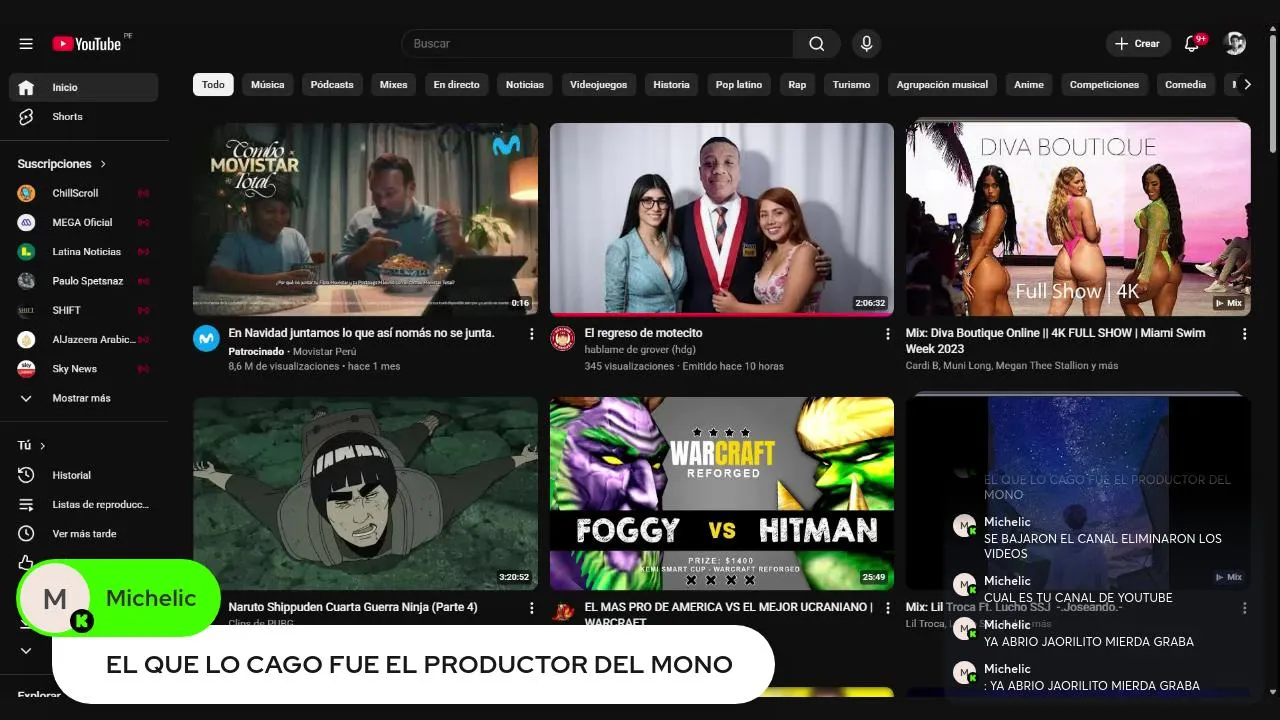This screenshot has width=1280, height=720.
Task: Open the Movistar ad video thumbnail
Action: tap(365, 219)
